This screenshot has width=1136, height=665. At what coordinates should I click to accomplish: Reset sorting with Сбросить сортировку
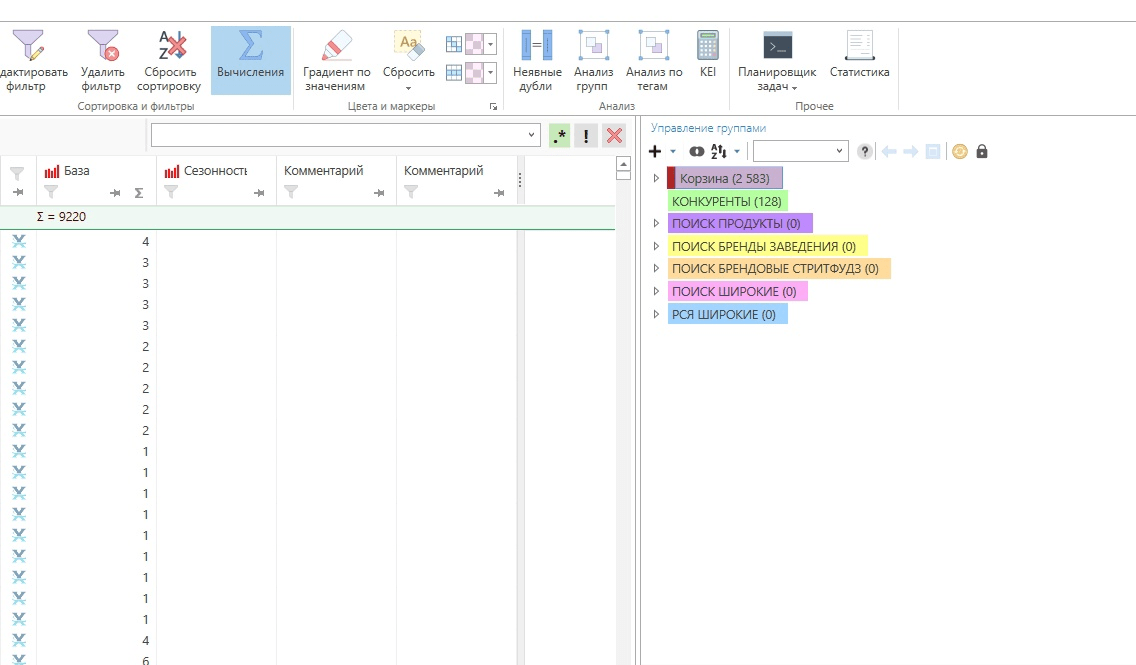tap(170, 61)
